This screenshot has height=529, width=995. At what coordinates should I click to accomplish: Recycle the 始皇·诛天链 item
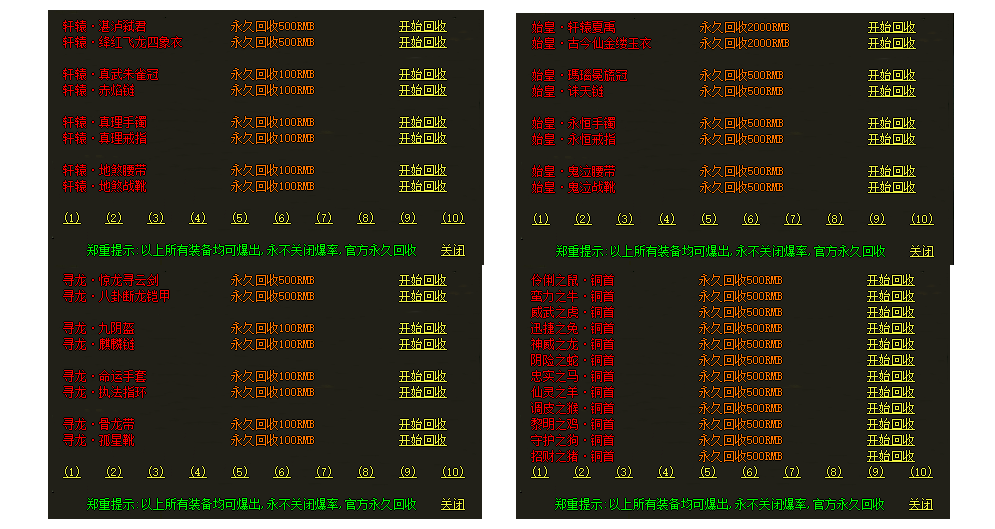coord(891,91)
